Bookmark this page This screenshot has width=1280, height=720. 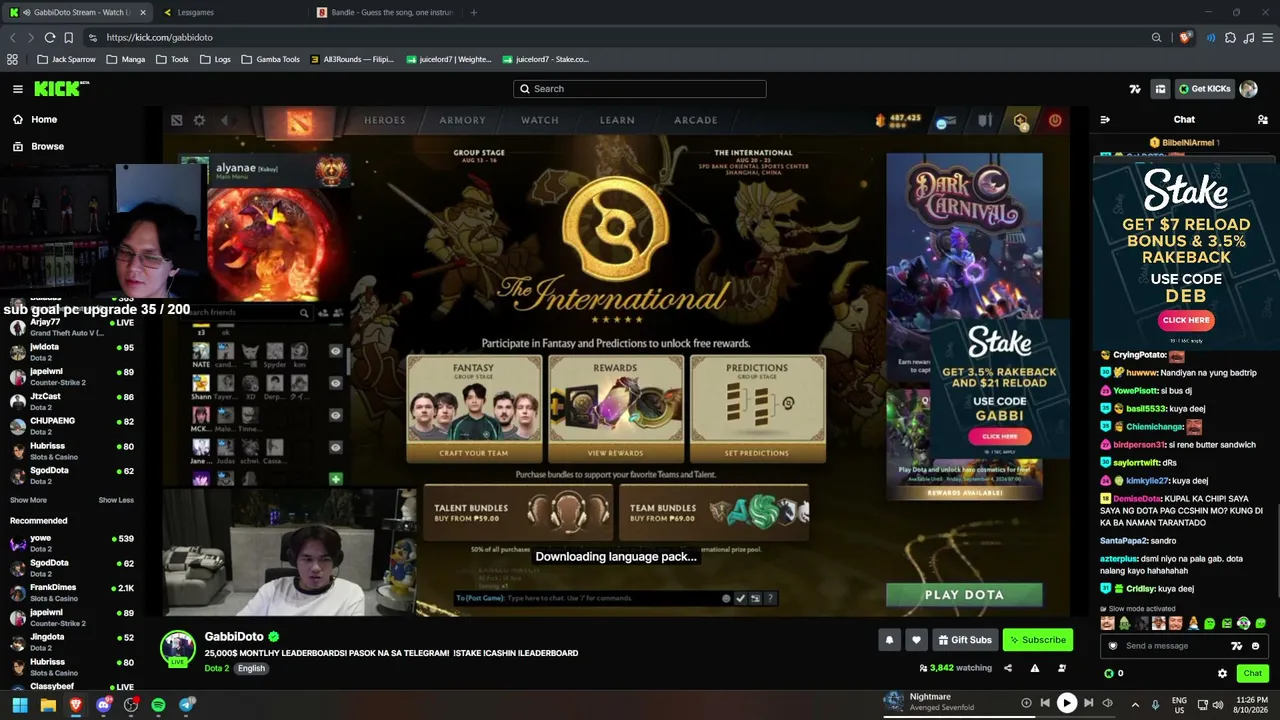click(x=68, y=37)
